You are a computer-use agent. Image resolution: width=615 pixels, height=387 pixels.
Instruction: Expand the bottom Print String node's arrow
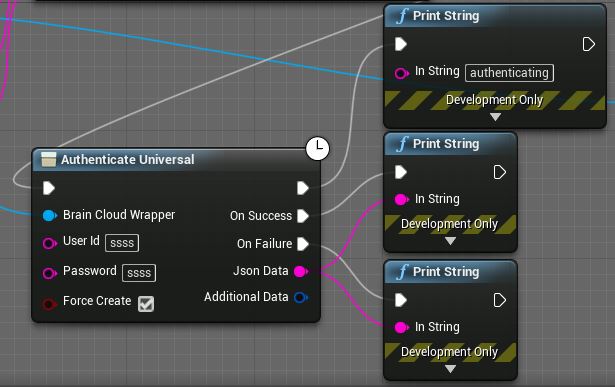450,369
